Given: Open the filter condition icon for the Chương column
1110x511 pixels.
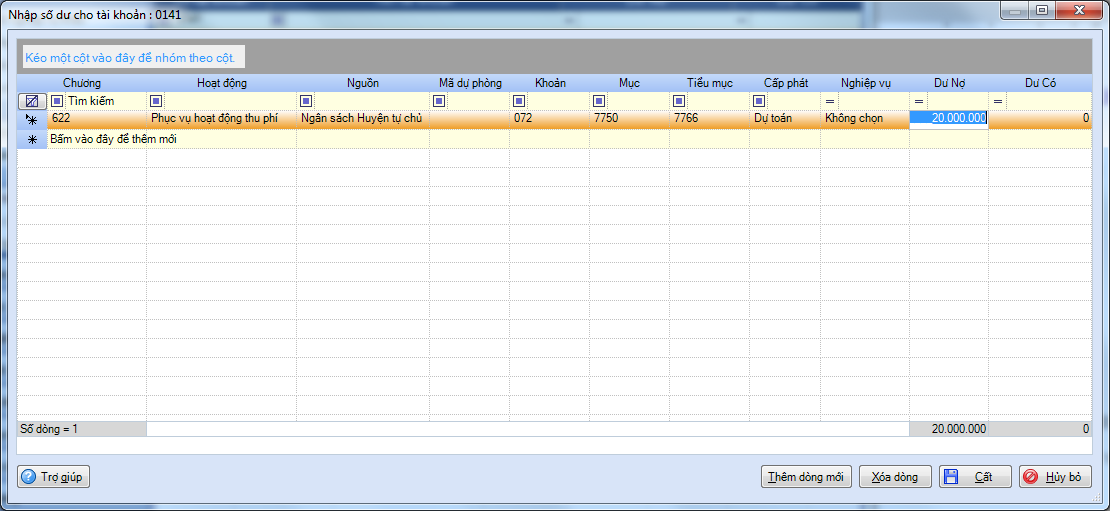Looking at the screenshot, I should coord(57,101).
